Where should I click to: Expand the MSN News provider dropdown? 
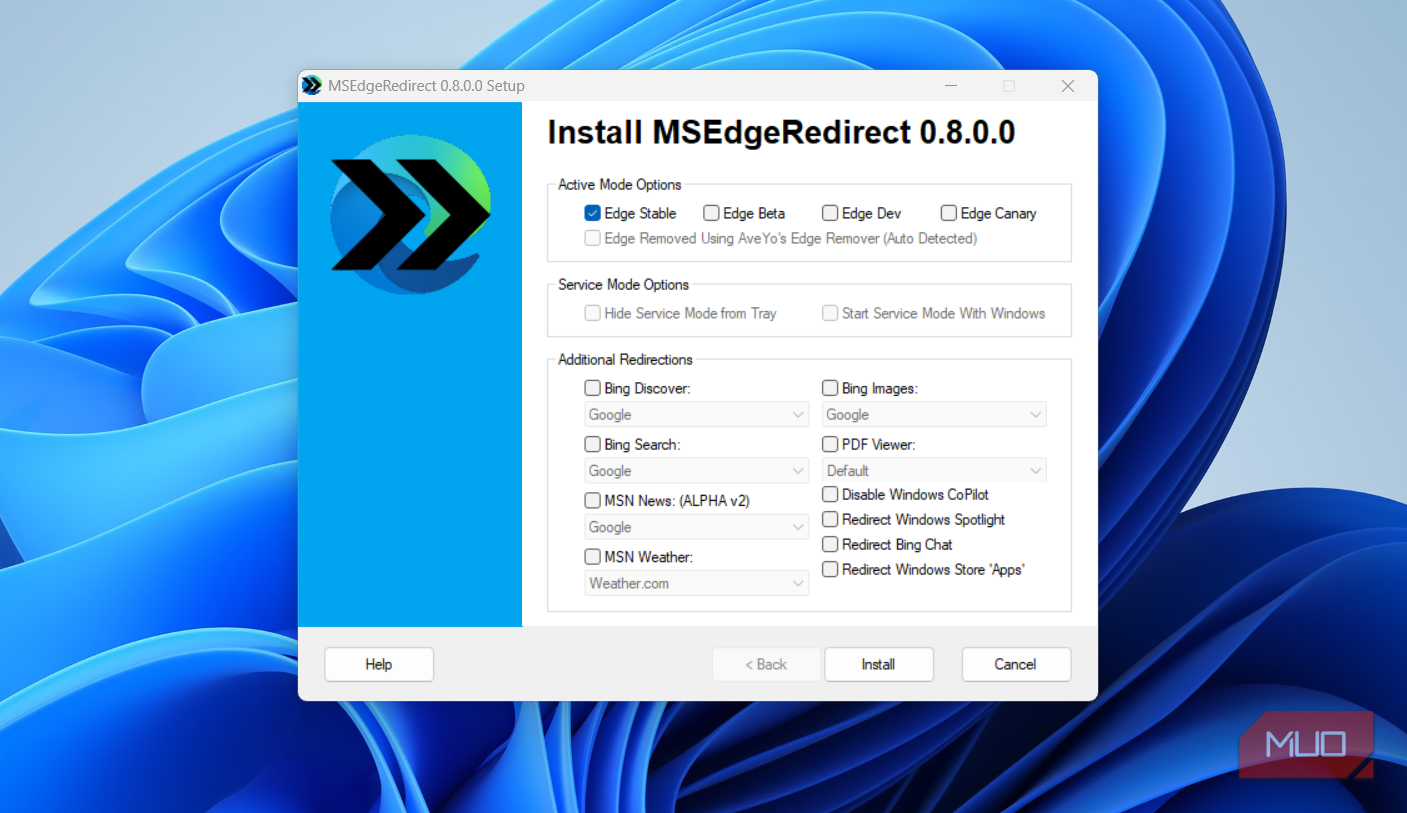point(697,527)
